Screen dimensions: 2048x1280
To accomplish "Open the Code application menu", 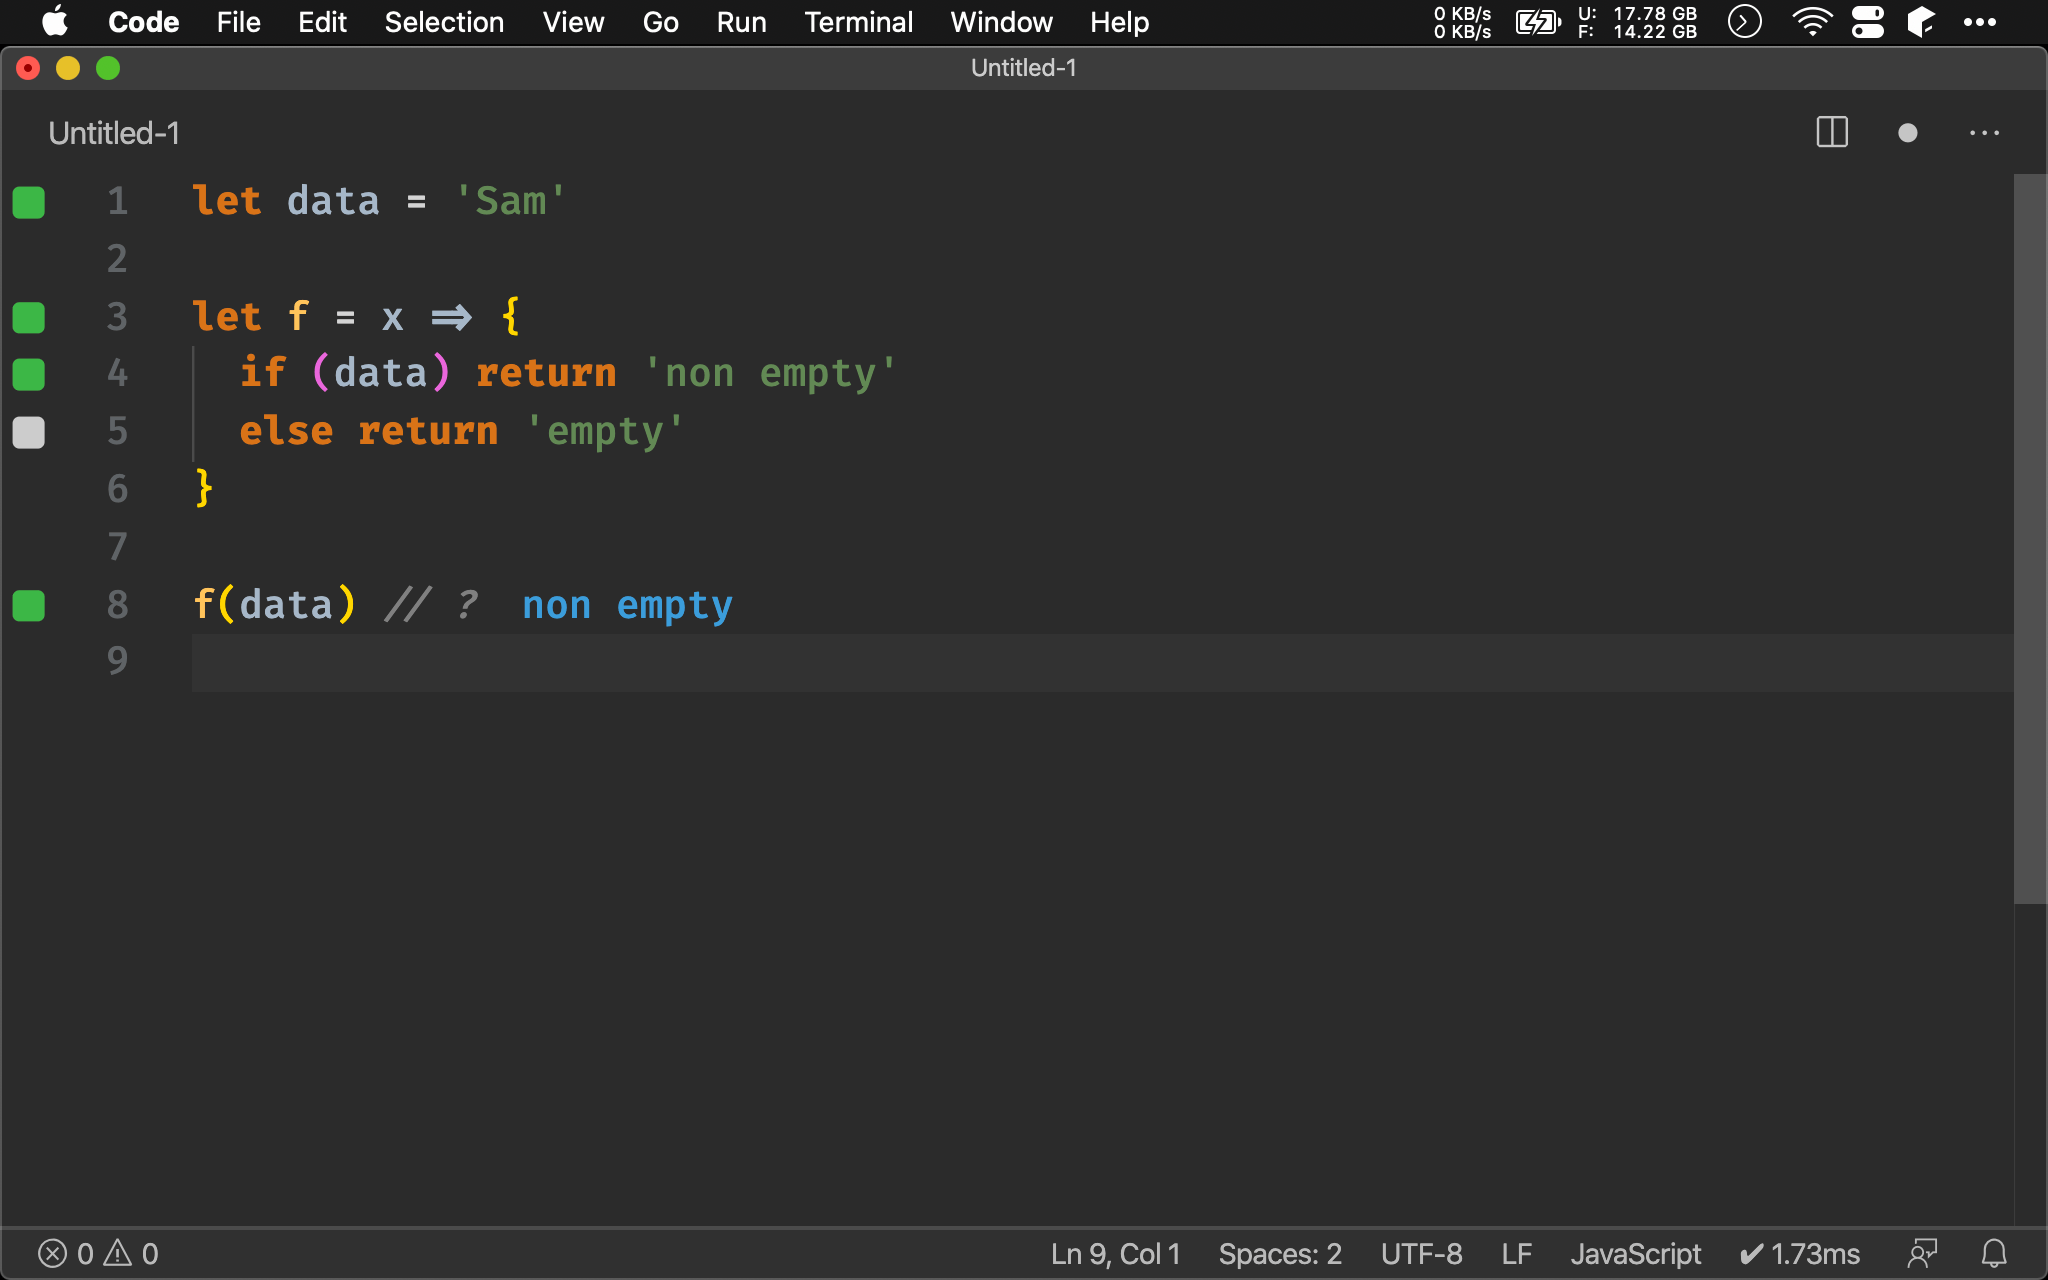I will (x=144, y=22).
